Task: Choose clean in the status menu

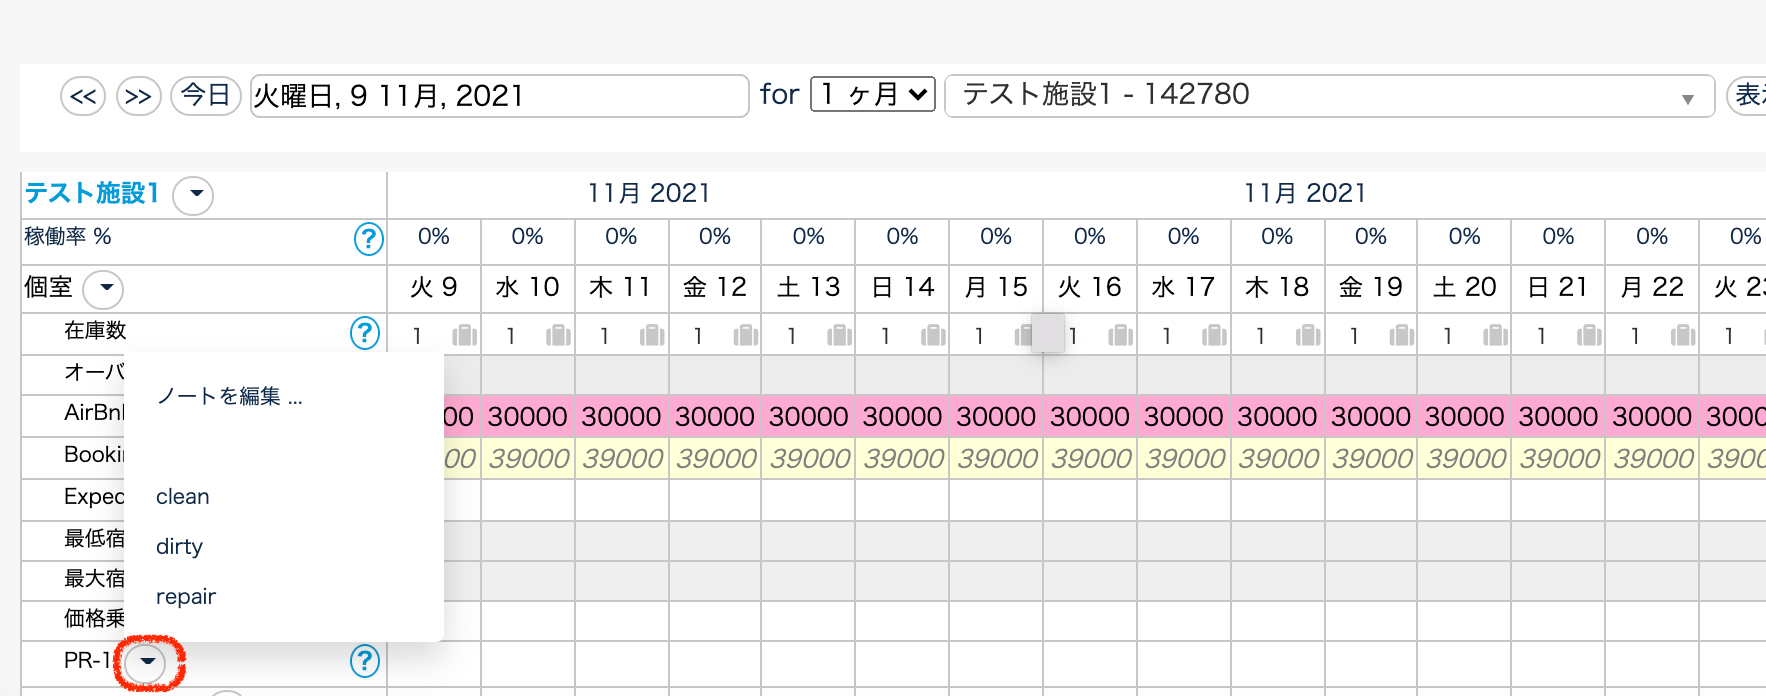Action: click(183, 497)
